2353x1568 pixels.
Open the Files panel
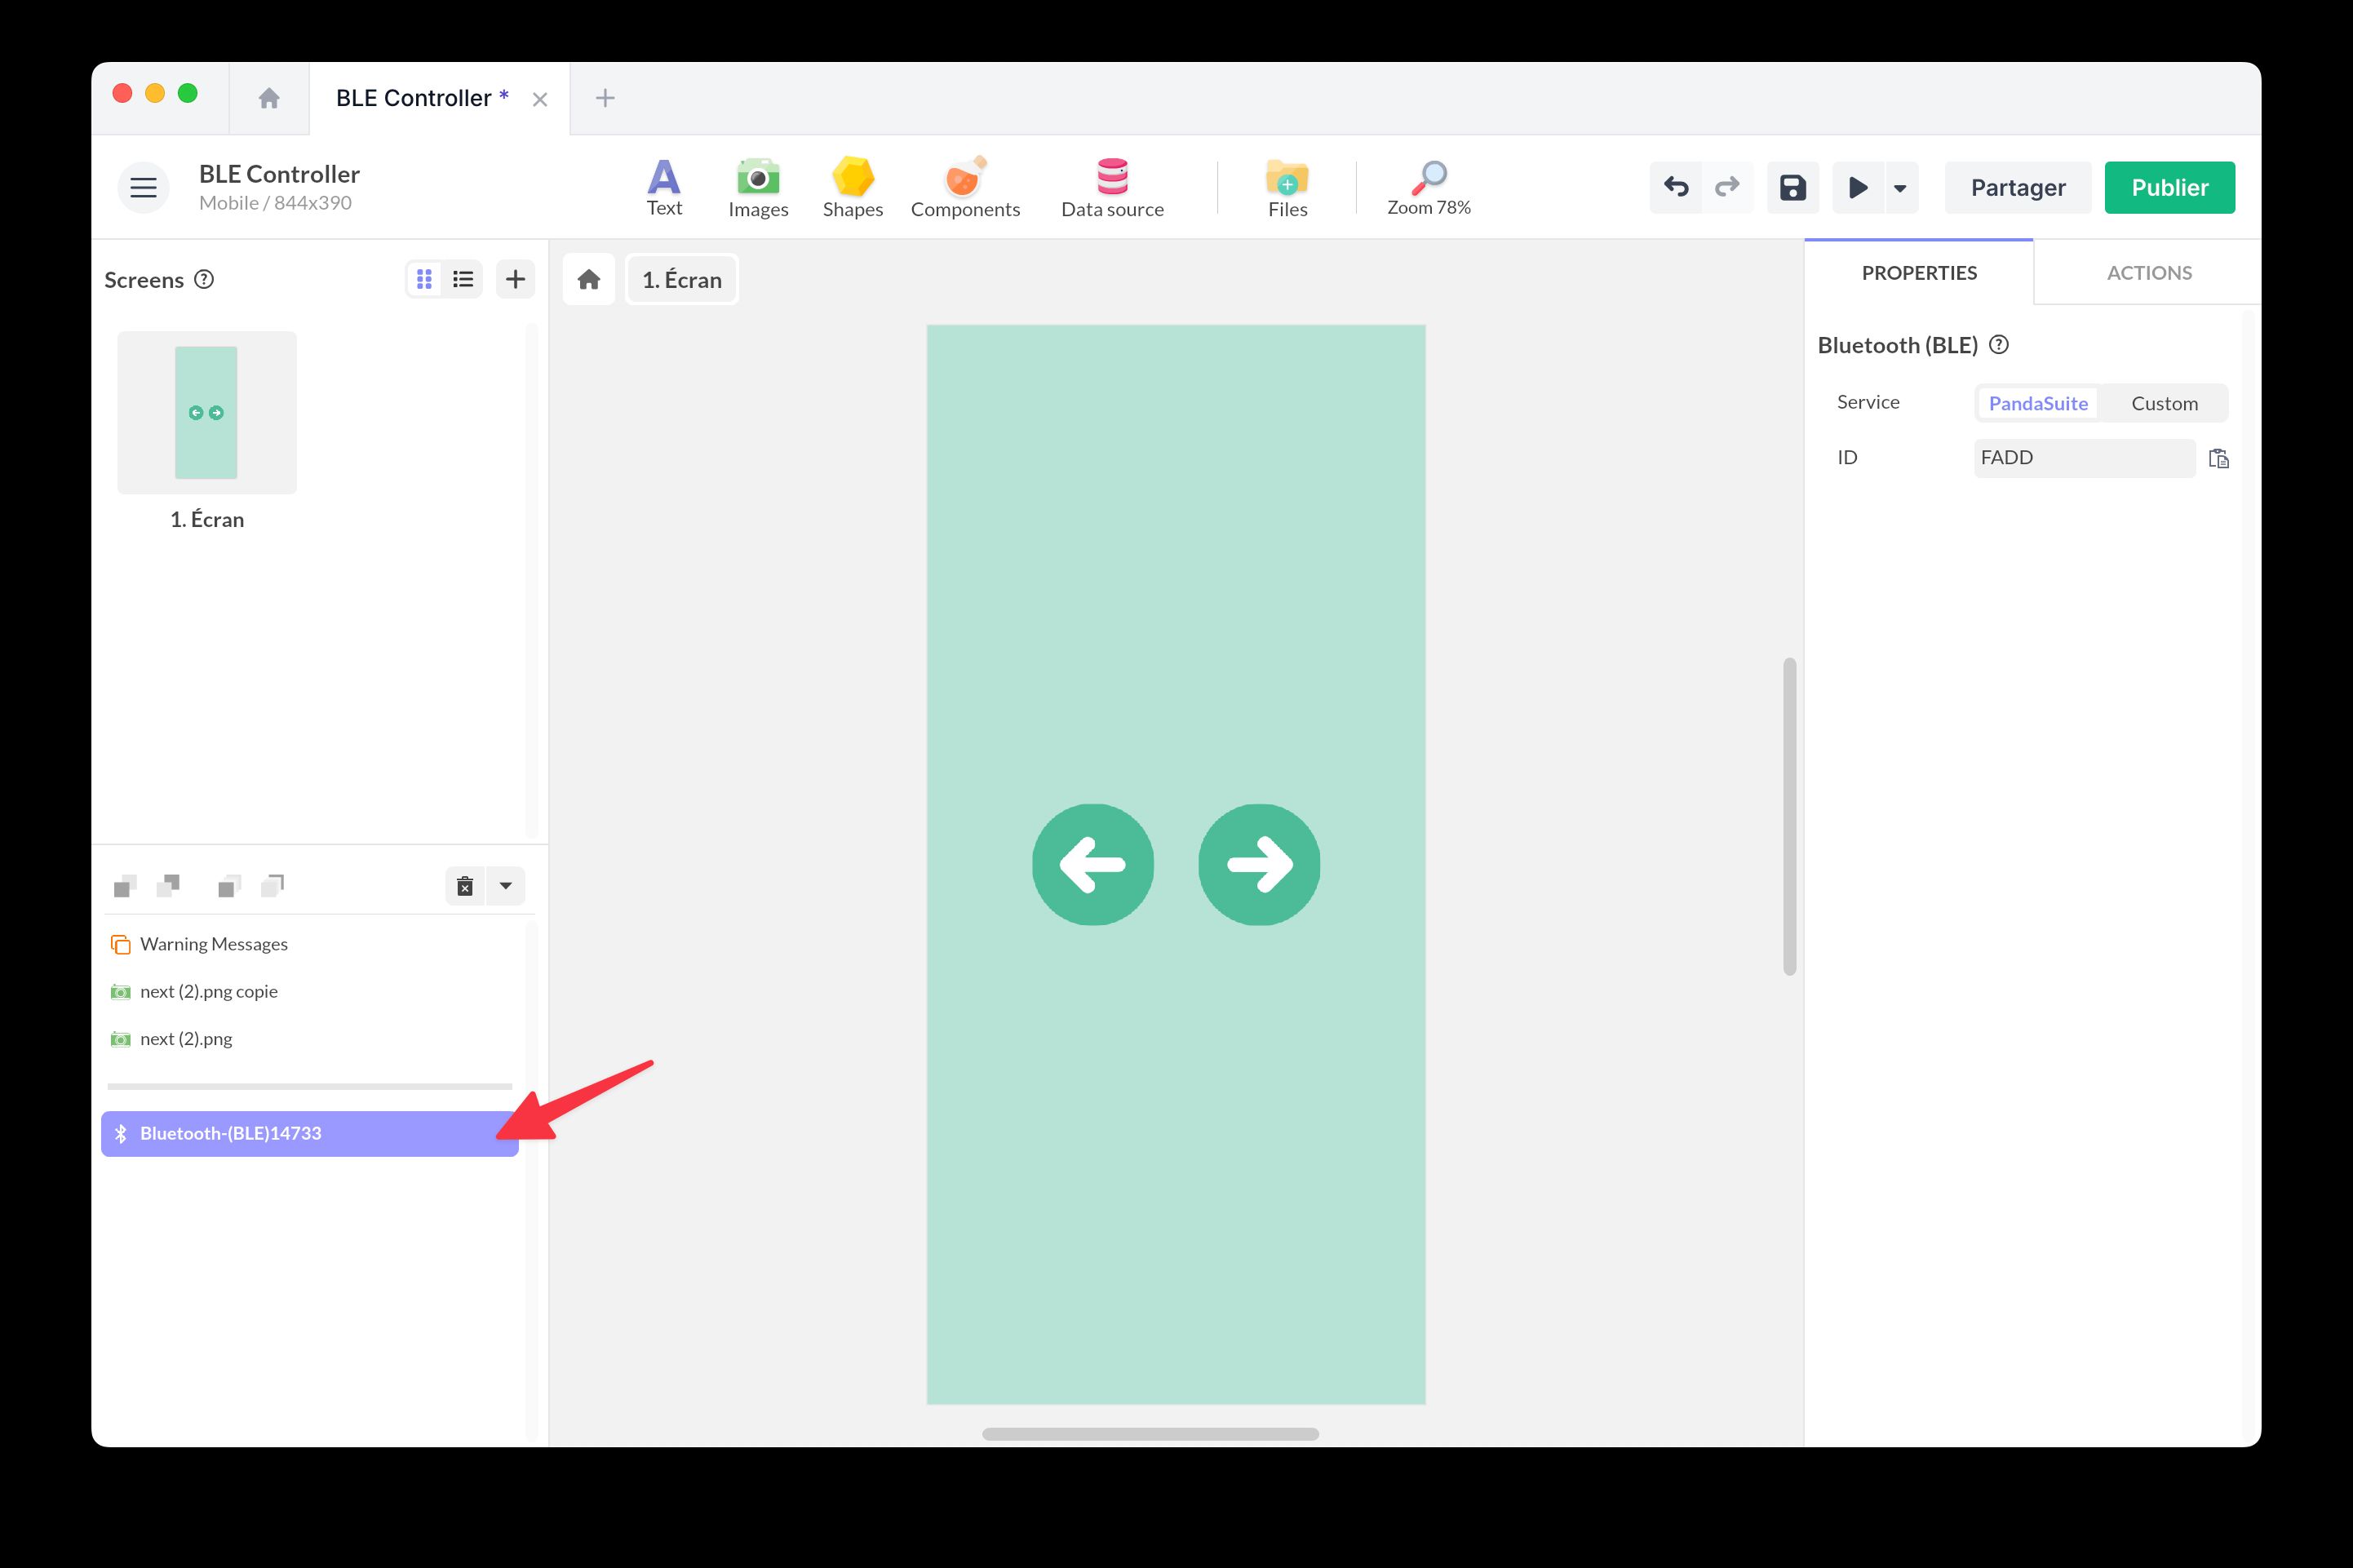[x=1287, y=186]
